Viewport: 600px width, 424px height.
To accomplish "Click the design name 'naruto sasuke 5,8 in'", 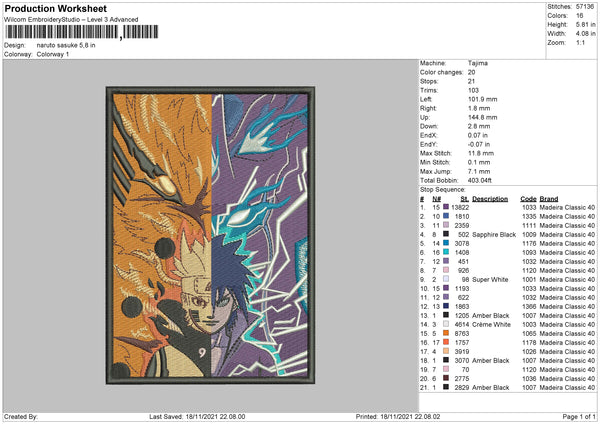I will click(66, 45).
